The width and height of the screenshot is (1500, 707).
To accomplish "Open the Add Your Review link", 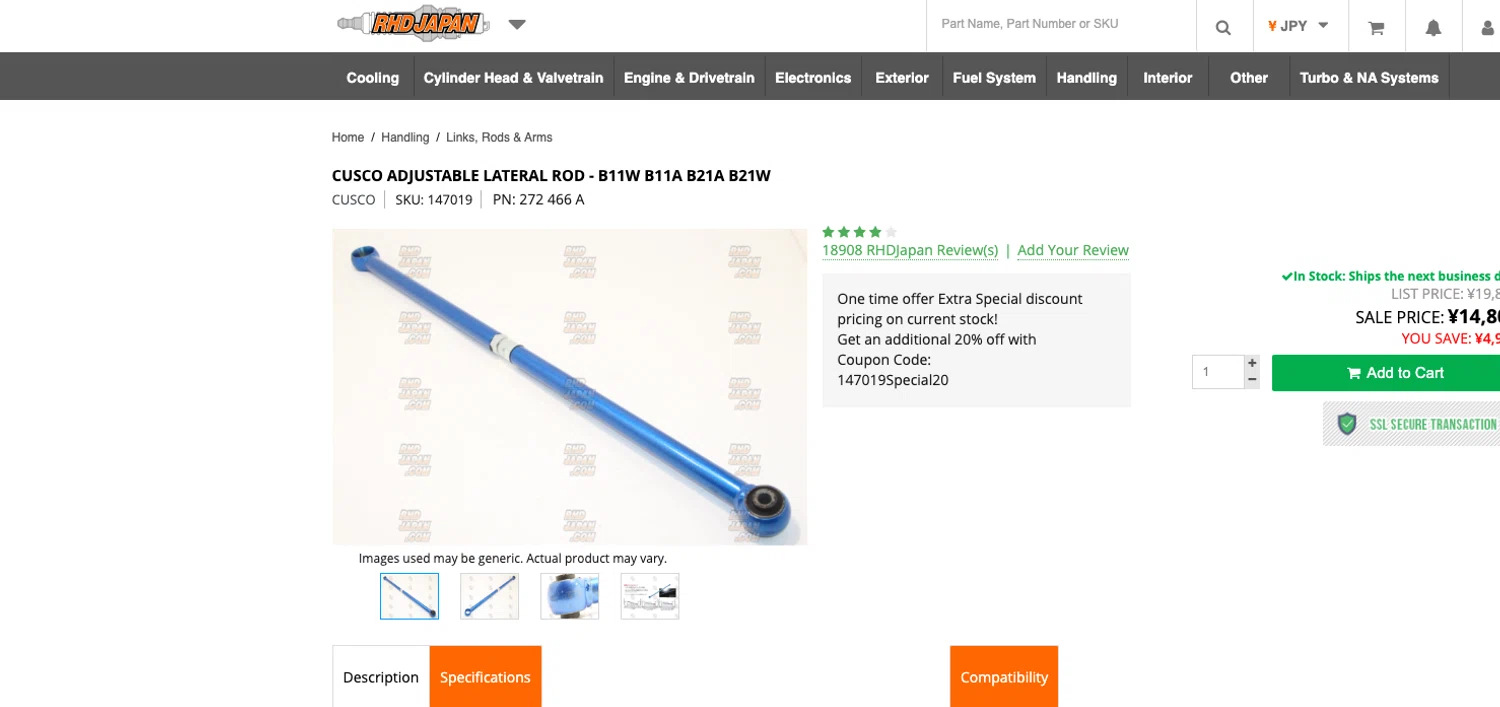I will click(x=1073, y=250).
